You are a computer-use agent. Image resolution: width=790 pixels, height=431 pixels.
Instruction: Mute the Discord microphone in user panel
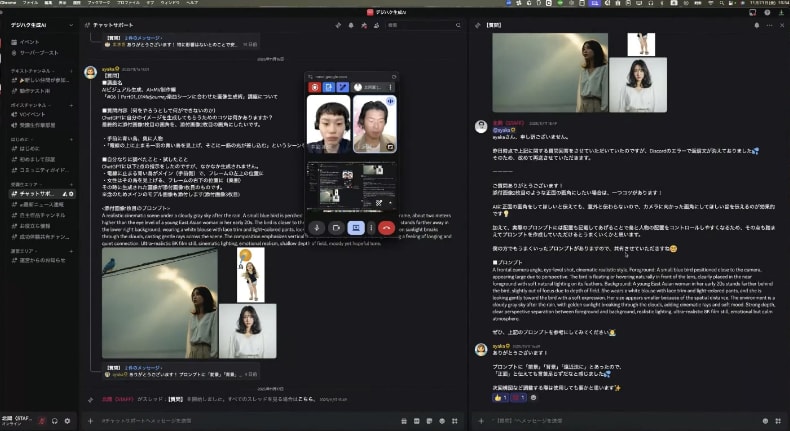pyautogui.click(x=42, y=421)
